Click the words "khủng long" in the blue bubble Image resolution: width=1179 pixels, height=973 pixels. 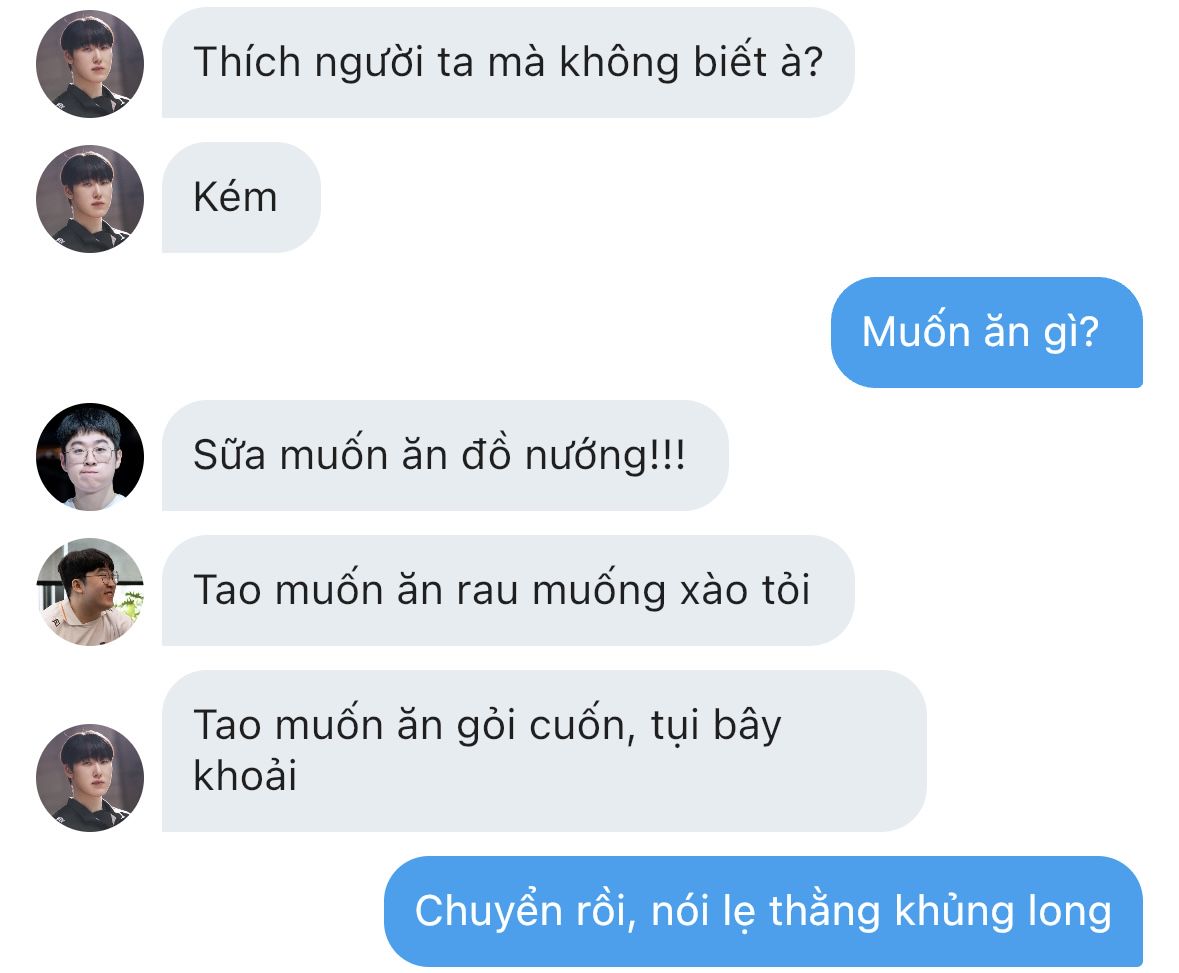click(1003, 913)
